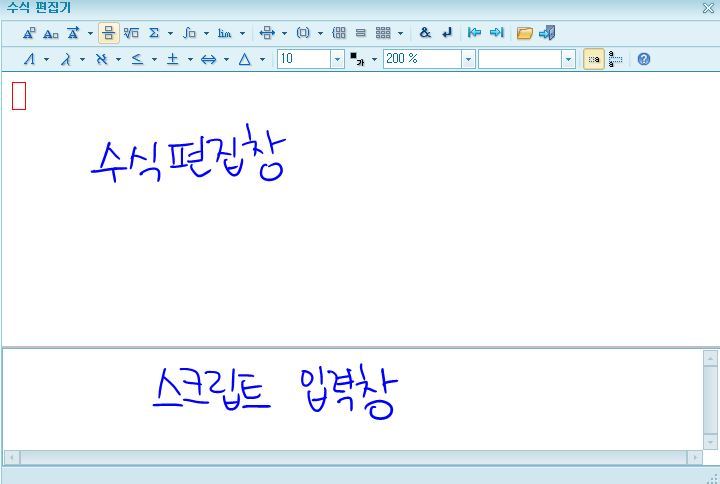The width and height of the screenshot is (720, 484).
Task: Click the less-than-or-equal operator icon
Action: 137,59
